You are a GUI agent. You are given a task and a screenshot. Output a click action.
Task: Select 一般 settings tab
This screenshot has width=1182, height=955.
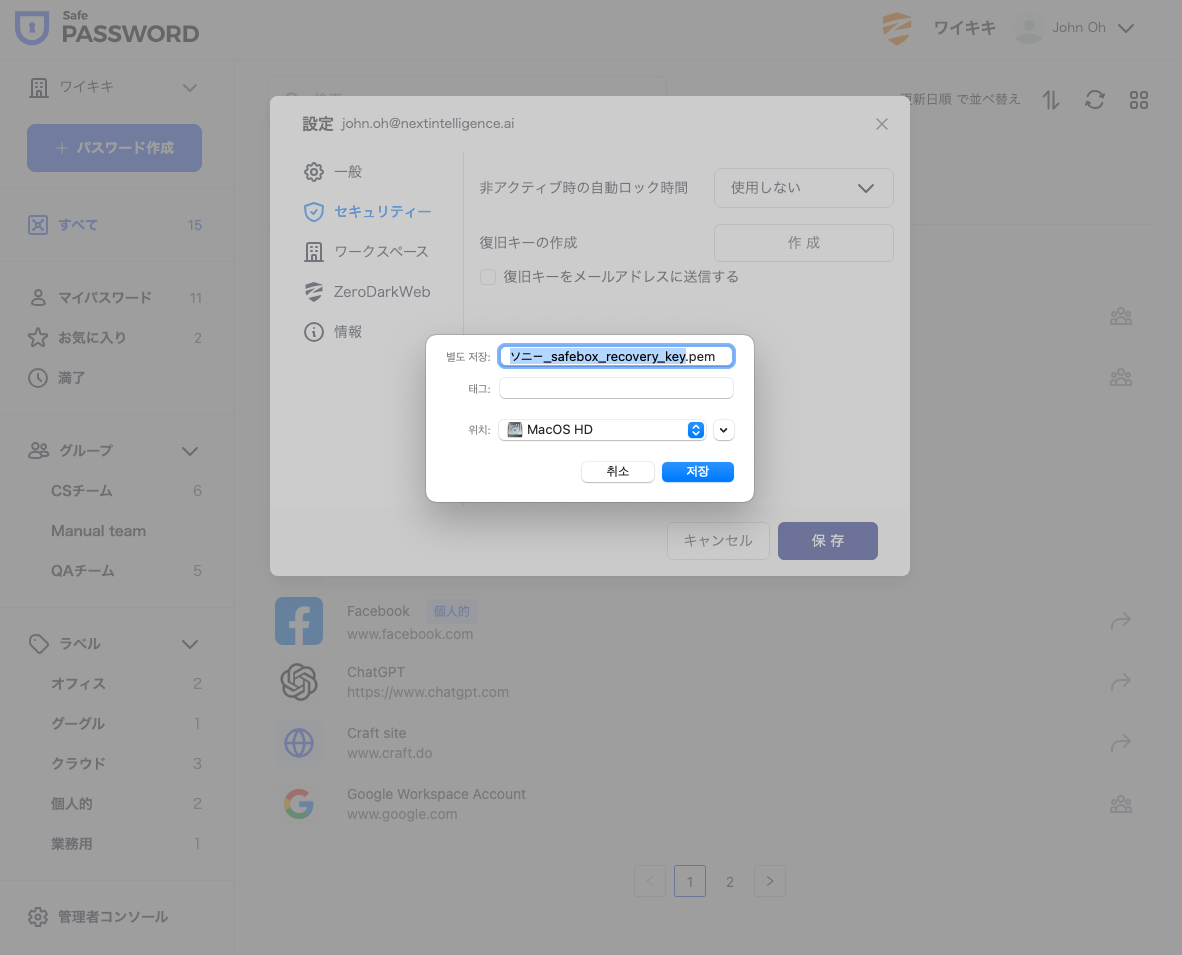coord(347,172)
